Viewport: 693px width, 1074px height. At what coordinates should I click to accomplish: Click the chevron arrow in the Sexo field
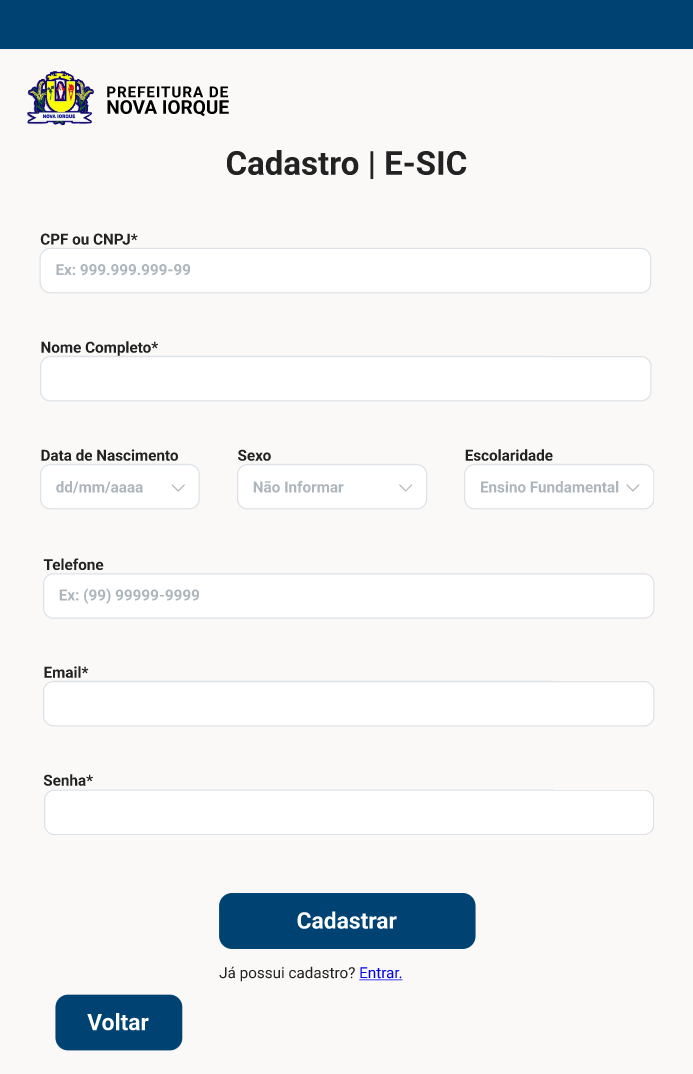pyautogui.click(x=405, y=488)
